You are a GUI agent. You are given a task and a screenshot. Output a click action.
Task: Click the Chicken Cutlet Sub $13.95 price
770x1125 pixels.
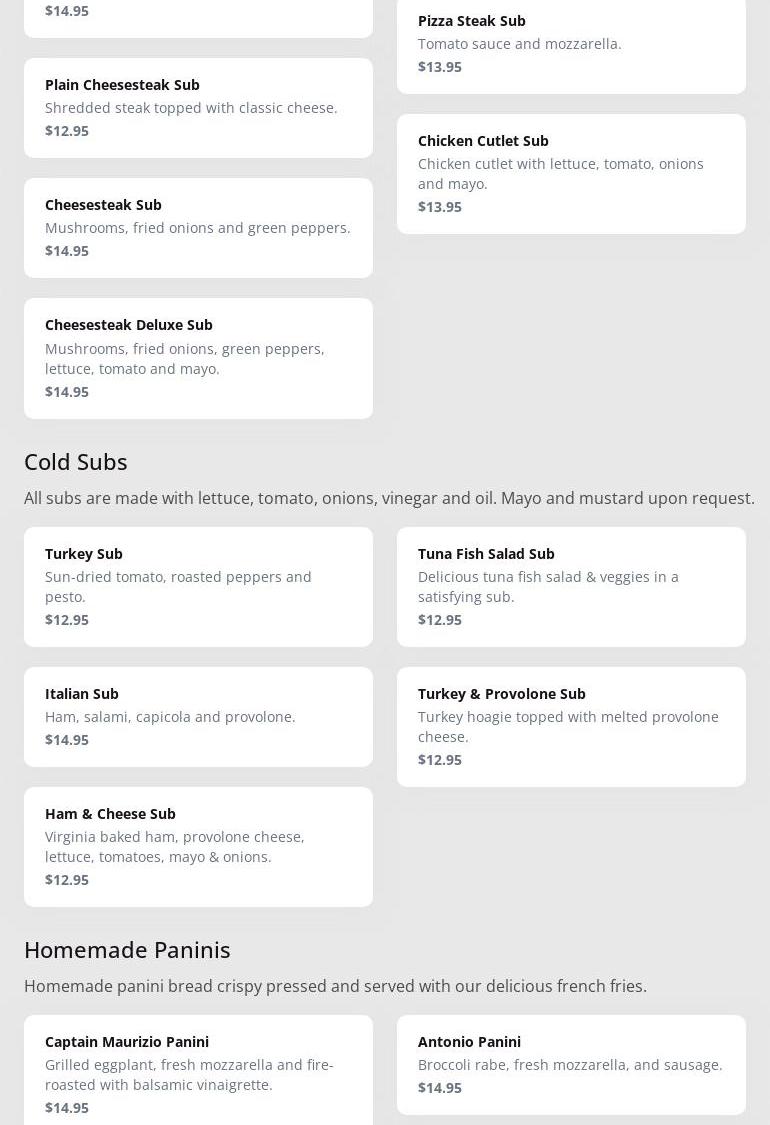[x=440, y=207]
